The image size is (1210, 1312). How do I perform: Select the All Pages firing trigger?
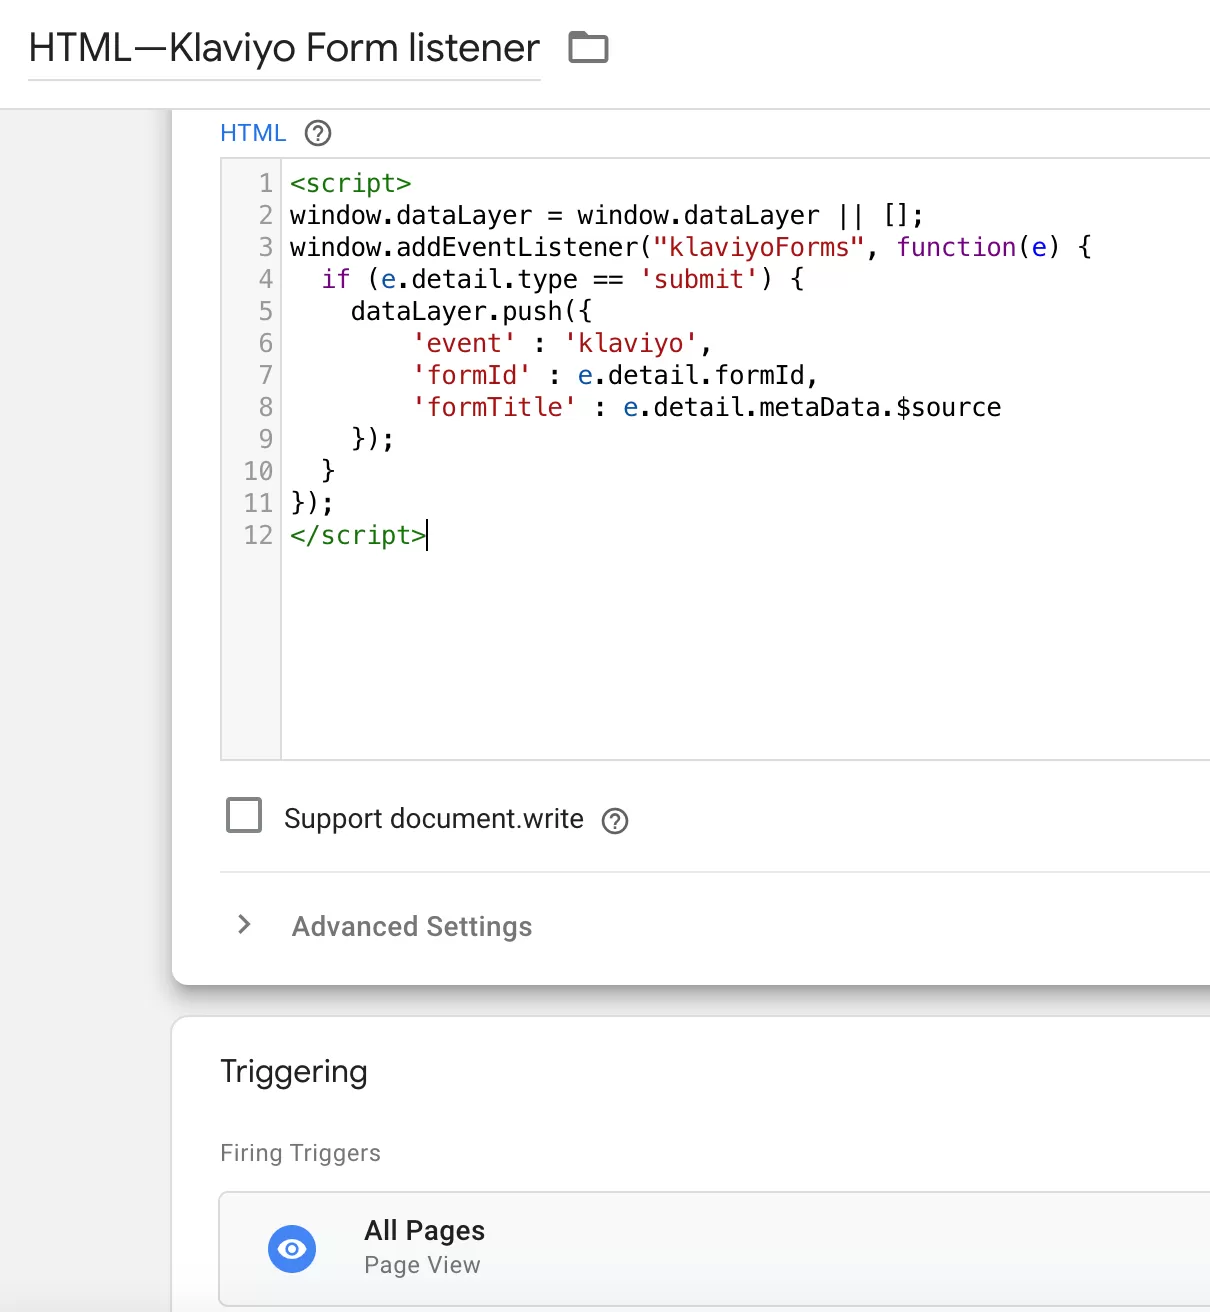[x=714, y=1248]
